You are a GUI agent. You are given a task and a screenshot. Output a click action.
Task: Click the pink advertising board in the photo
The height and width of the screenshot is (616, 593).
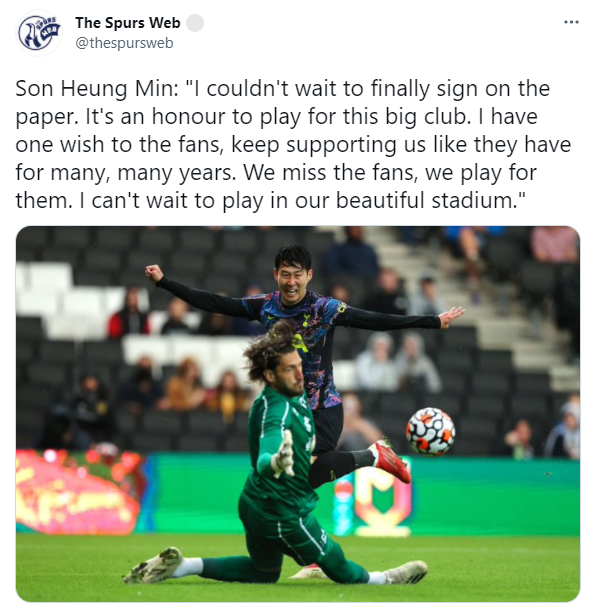79,491
